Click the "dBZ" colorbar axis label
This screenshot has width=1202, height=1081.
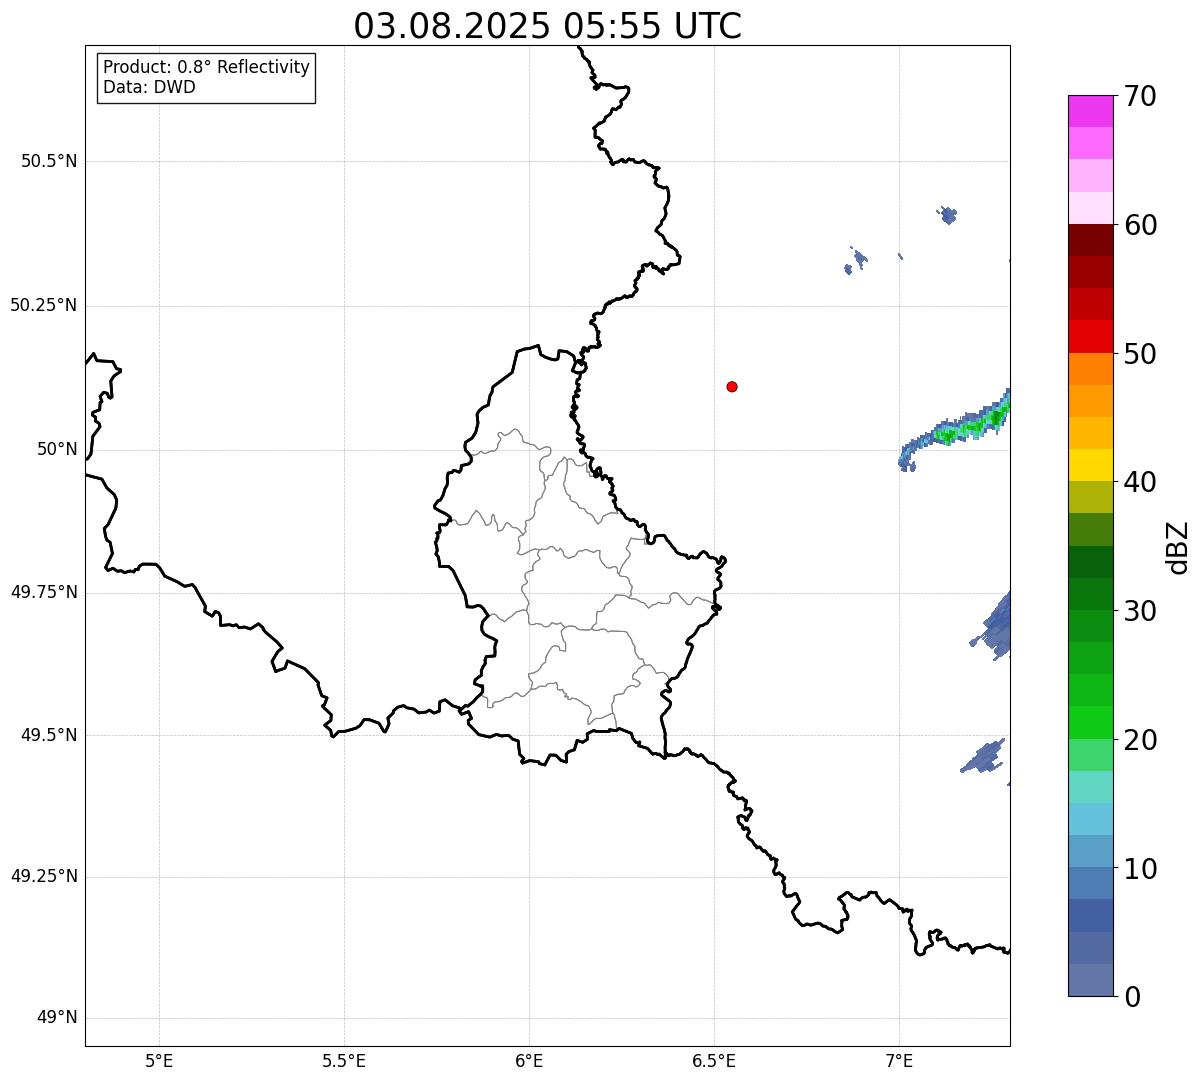pyautogui.click(x=1179, y=547)
